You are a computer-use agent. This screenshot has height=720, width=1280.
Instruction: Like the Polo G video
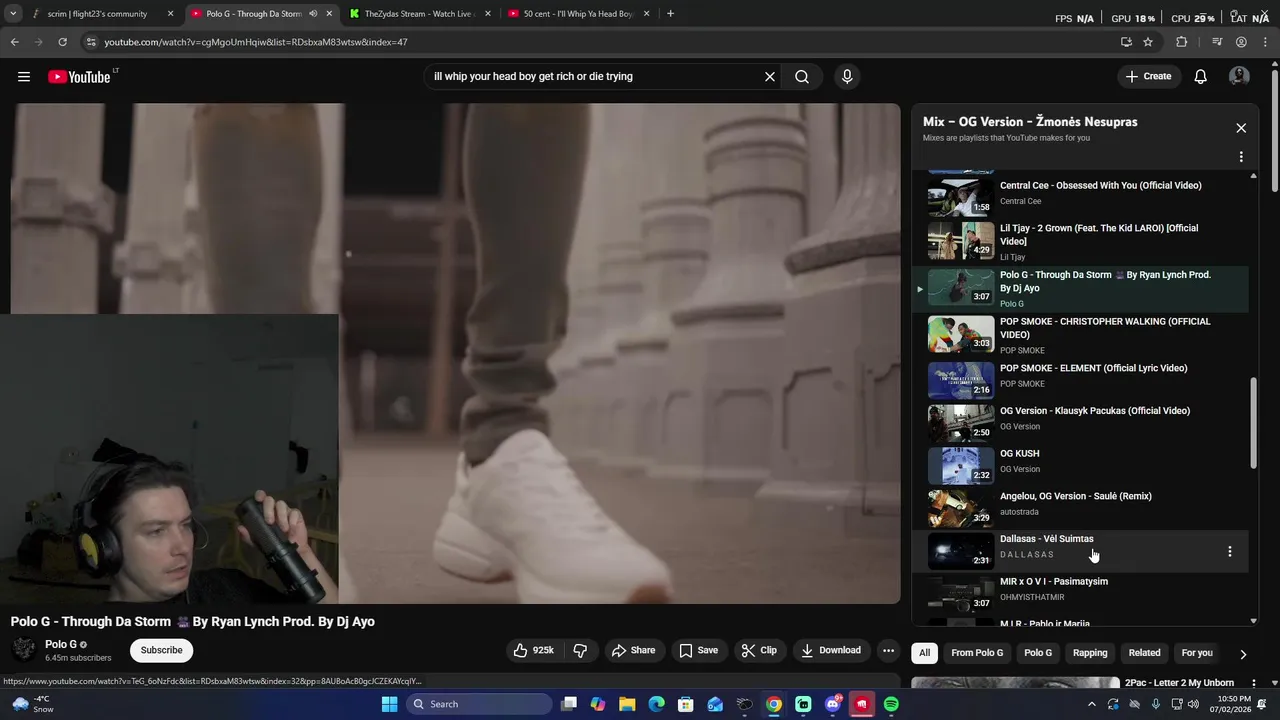534,650
